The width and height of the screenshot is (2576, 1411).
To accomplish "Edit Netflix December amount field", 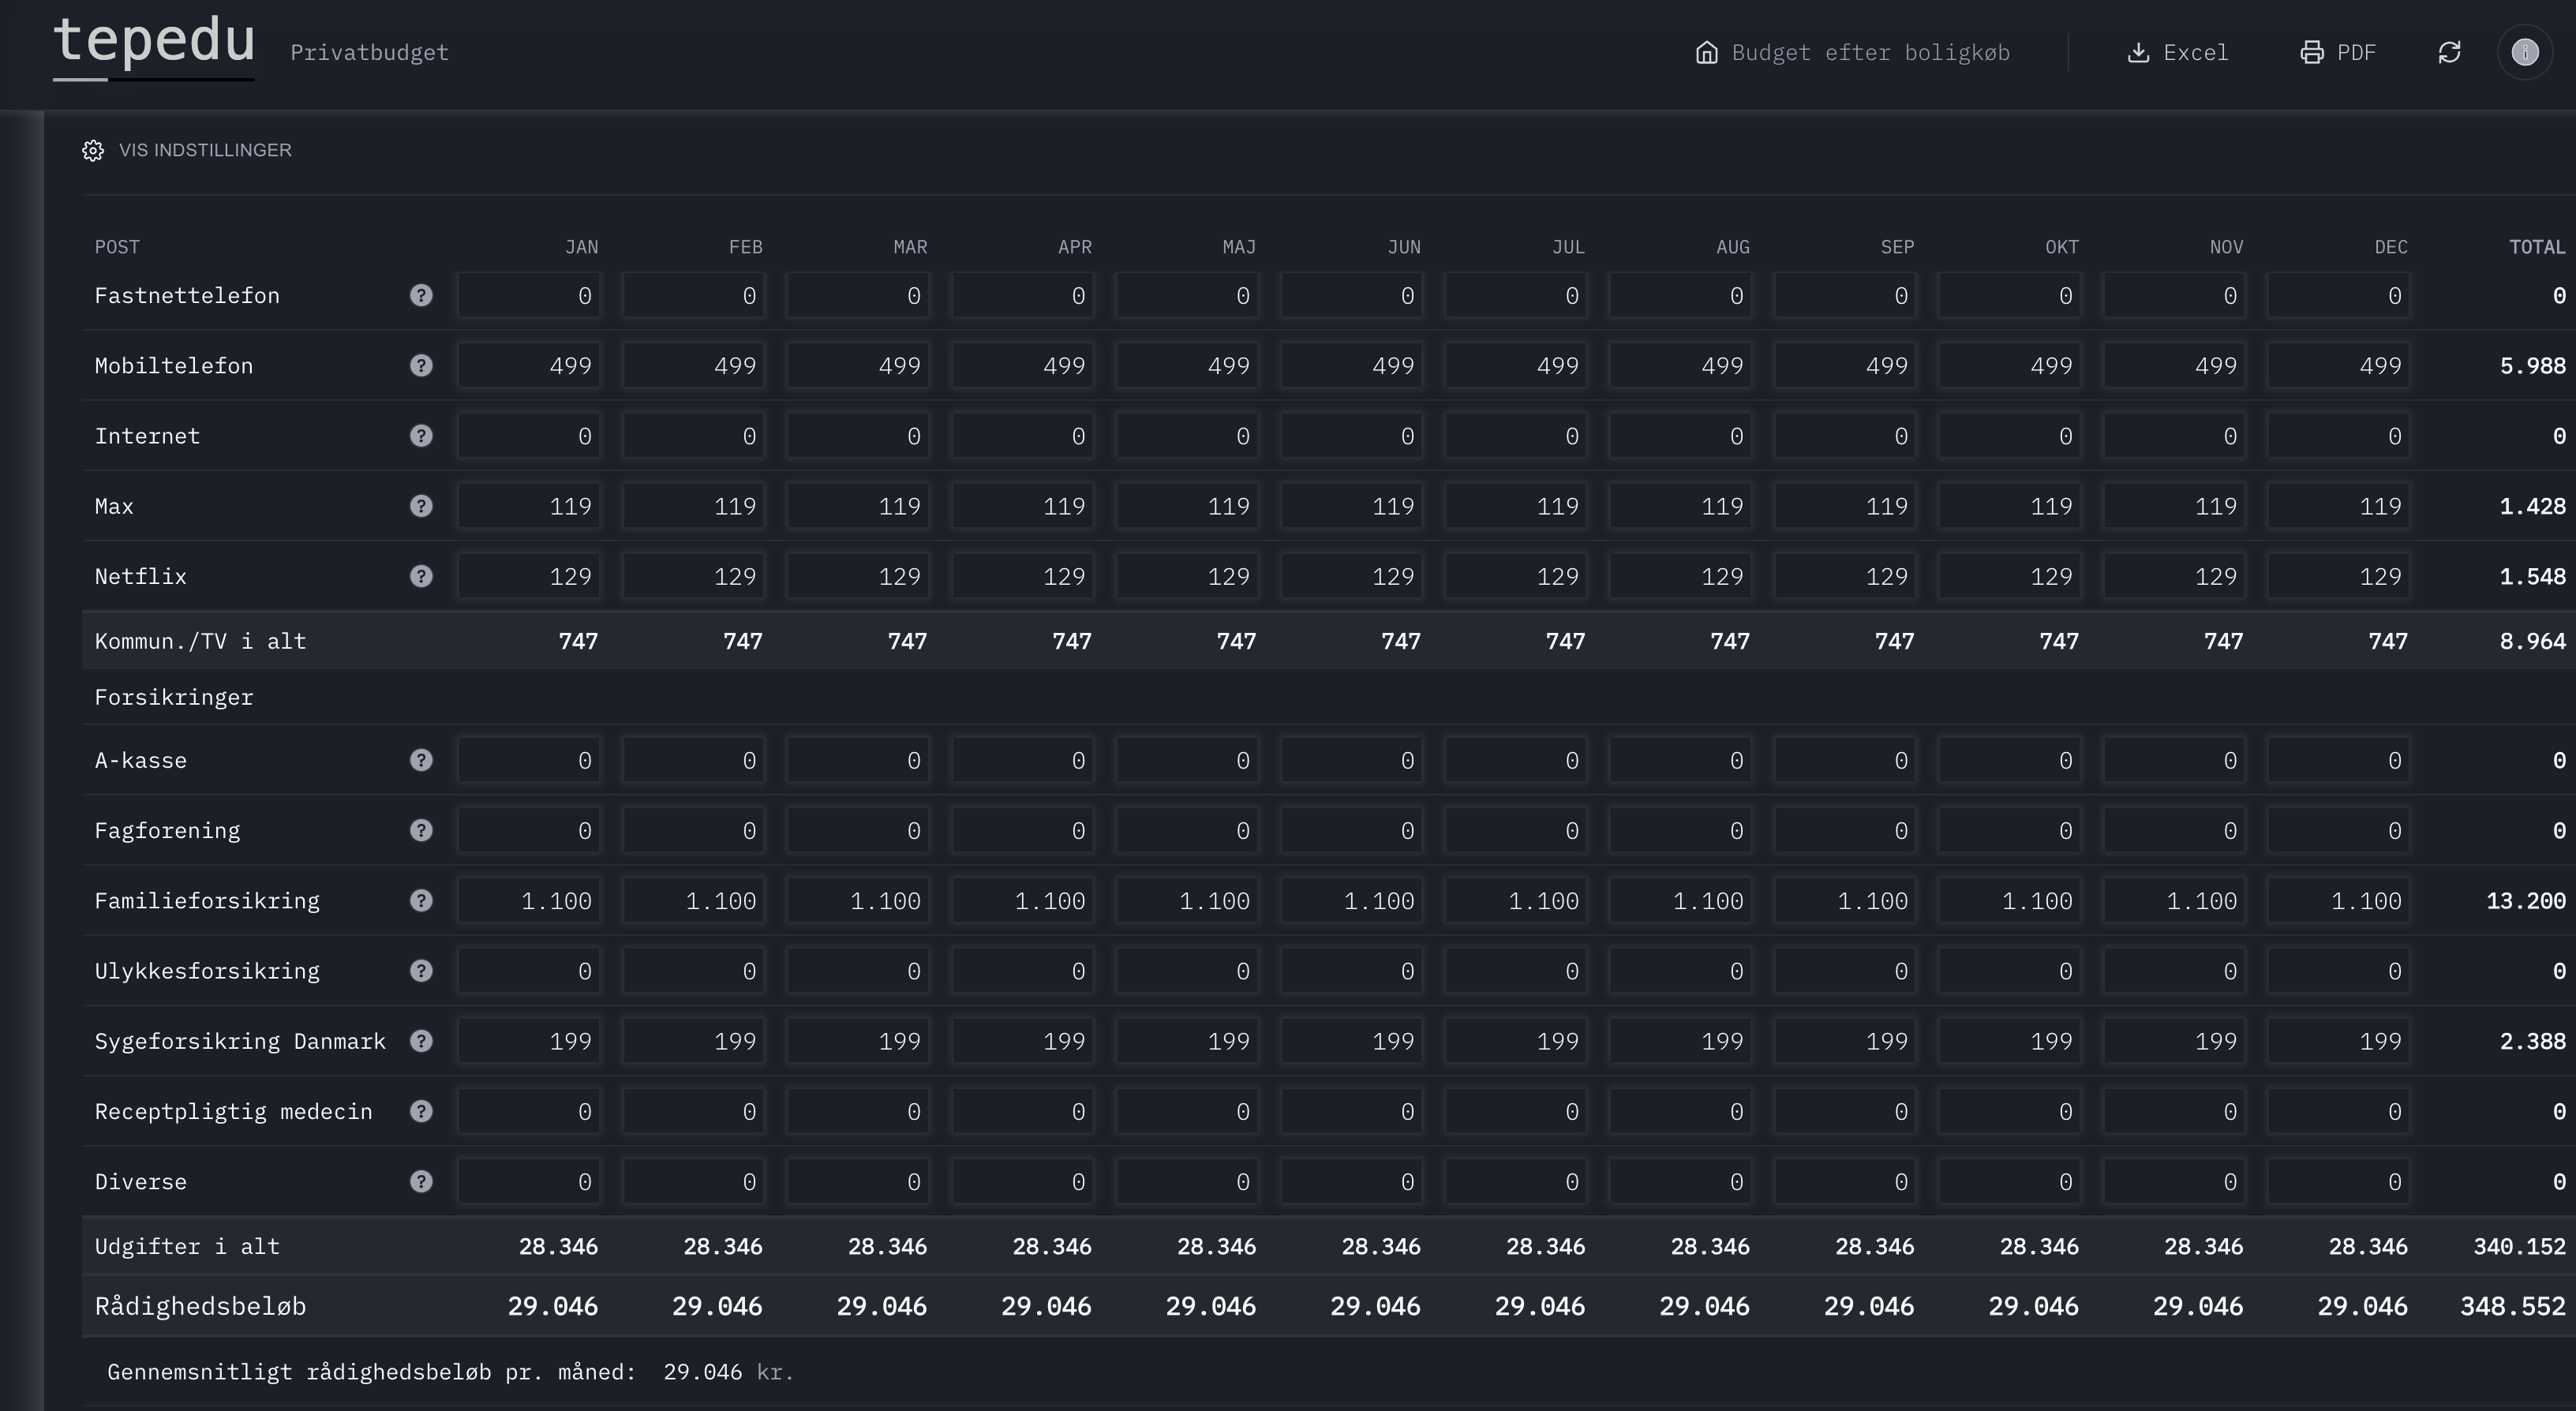I will tap(2339, 576).
